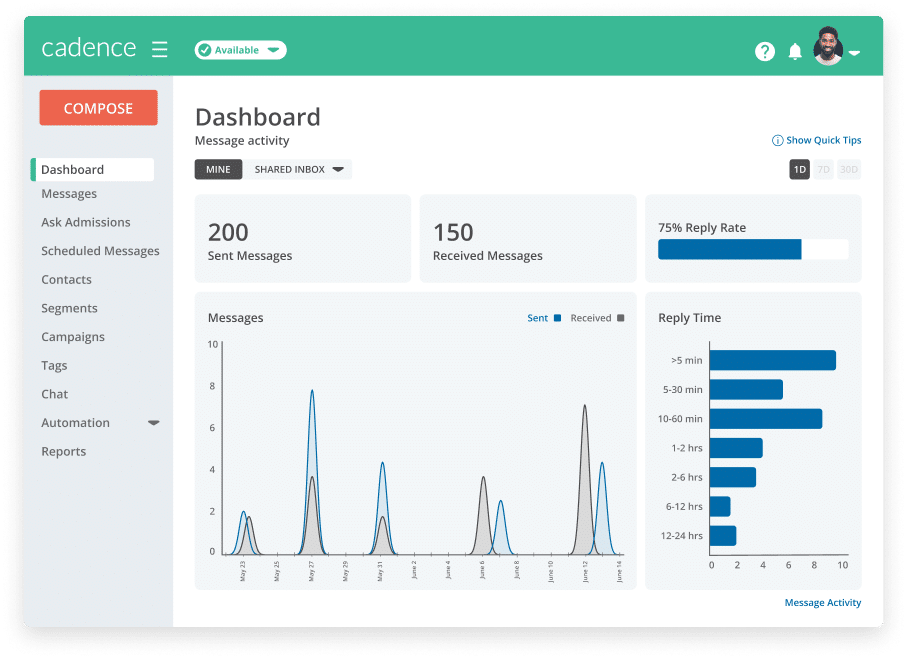
Task: Open the profile avatar menu
Action: tap(830, 48)
